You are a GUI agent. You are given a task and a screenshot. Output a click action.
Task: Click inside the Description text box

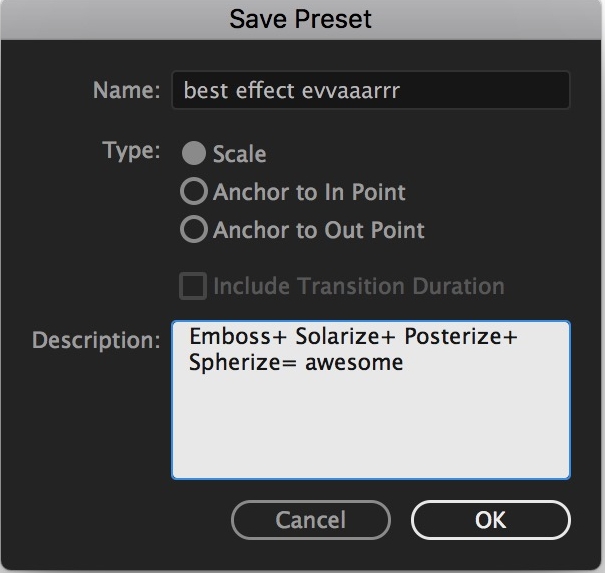pos(370,400)
